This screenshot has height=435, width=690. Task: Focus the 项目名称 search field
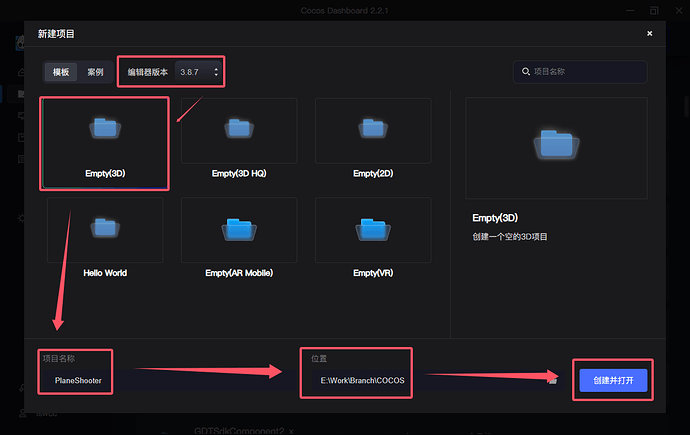click(x=580, y=72)
